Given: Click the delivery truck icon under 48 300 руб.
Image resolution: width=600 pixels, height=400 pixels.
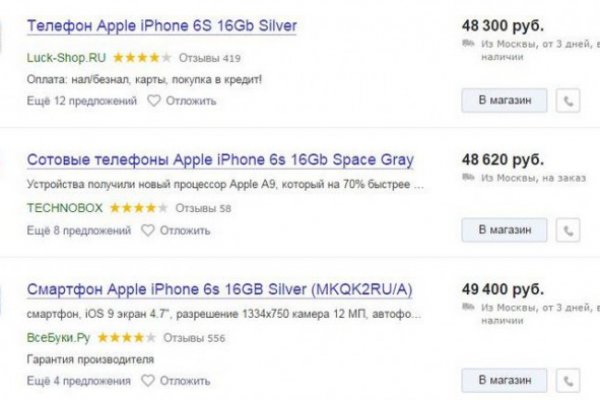Looking at the screenshot, I should point(468,45).
